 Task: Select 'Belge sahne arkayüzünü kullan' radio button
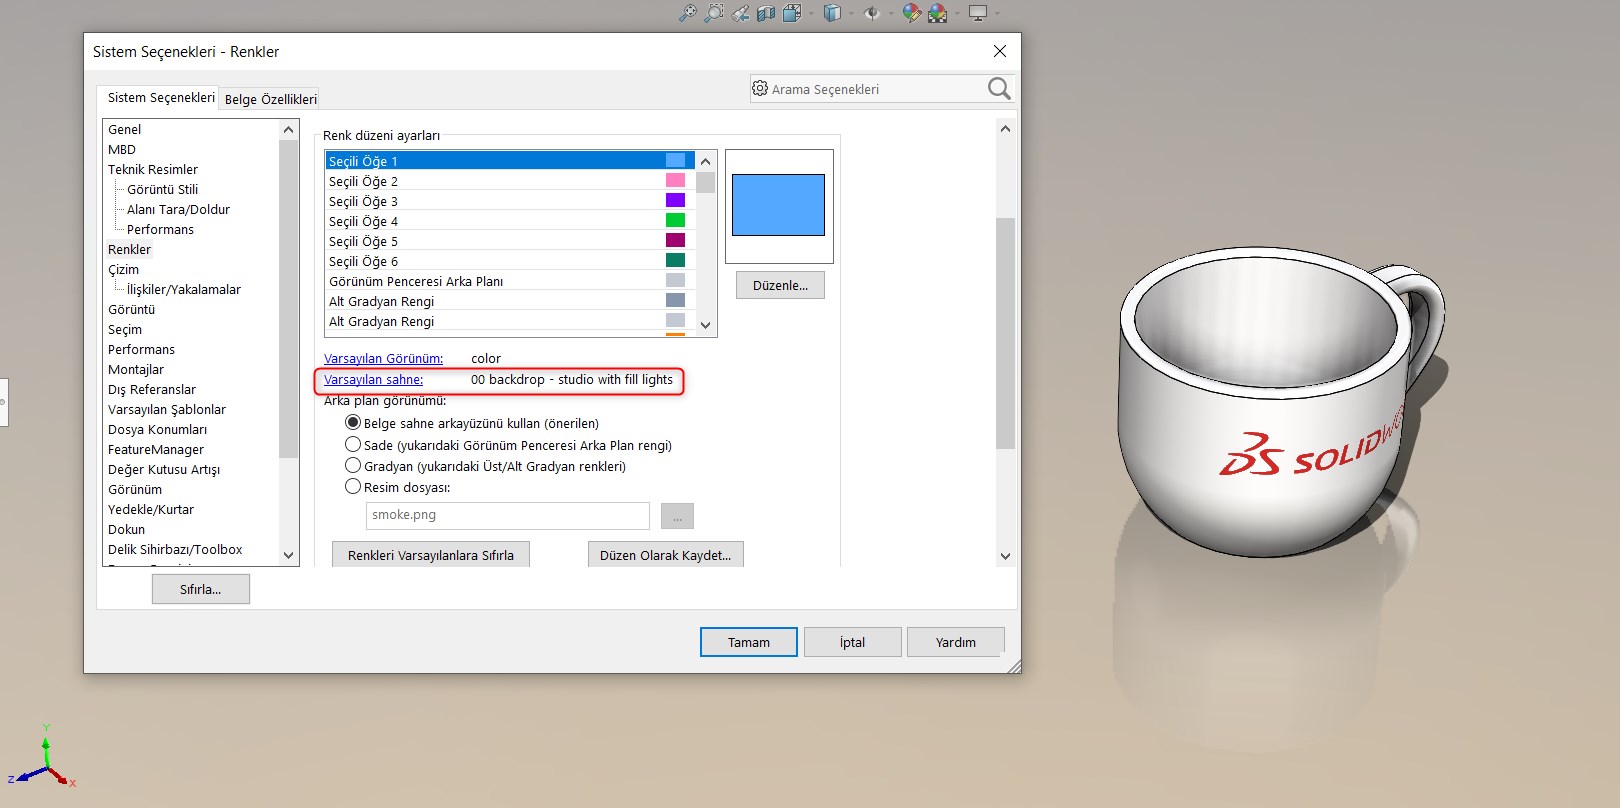coord(353,423)
